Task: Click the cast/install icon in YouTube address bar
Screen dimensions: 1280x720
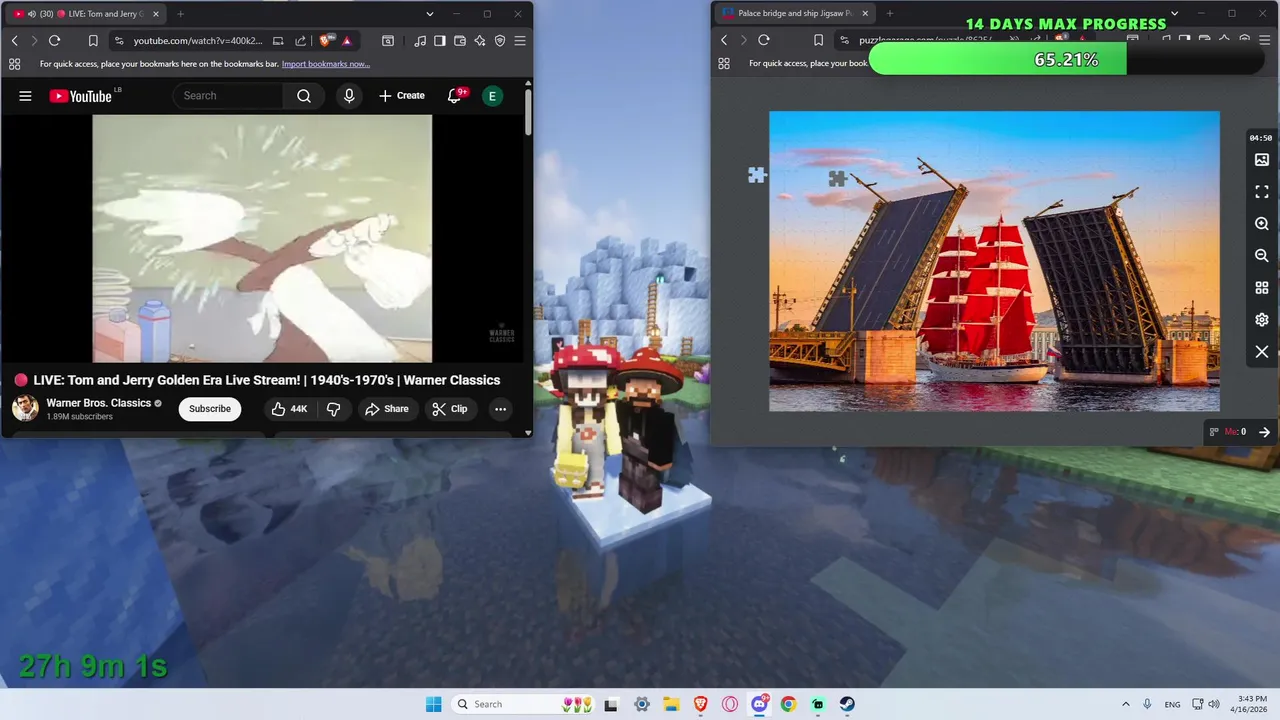Action: [278, 40]
